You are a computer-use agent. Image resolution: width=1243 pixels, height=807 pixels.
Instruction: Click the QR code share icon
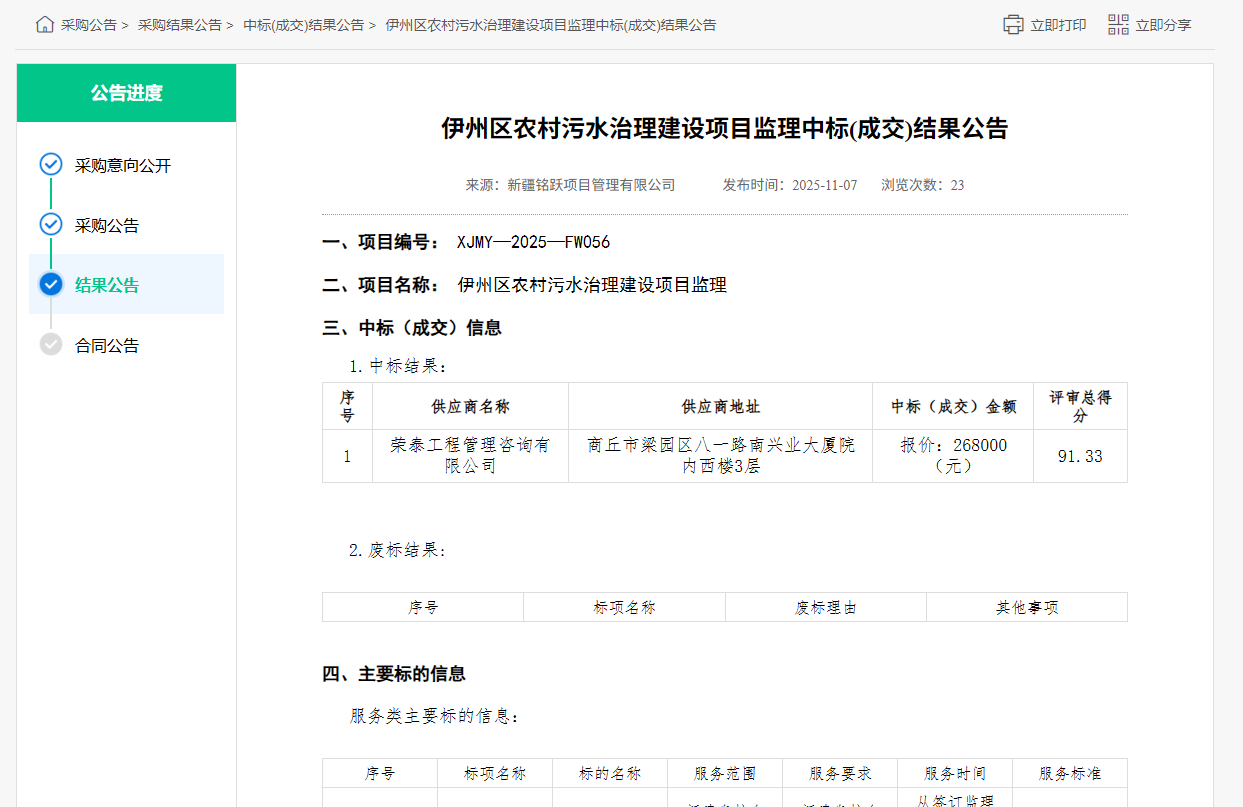(x=1118, y=25)
